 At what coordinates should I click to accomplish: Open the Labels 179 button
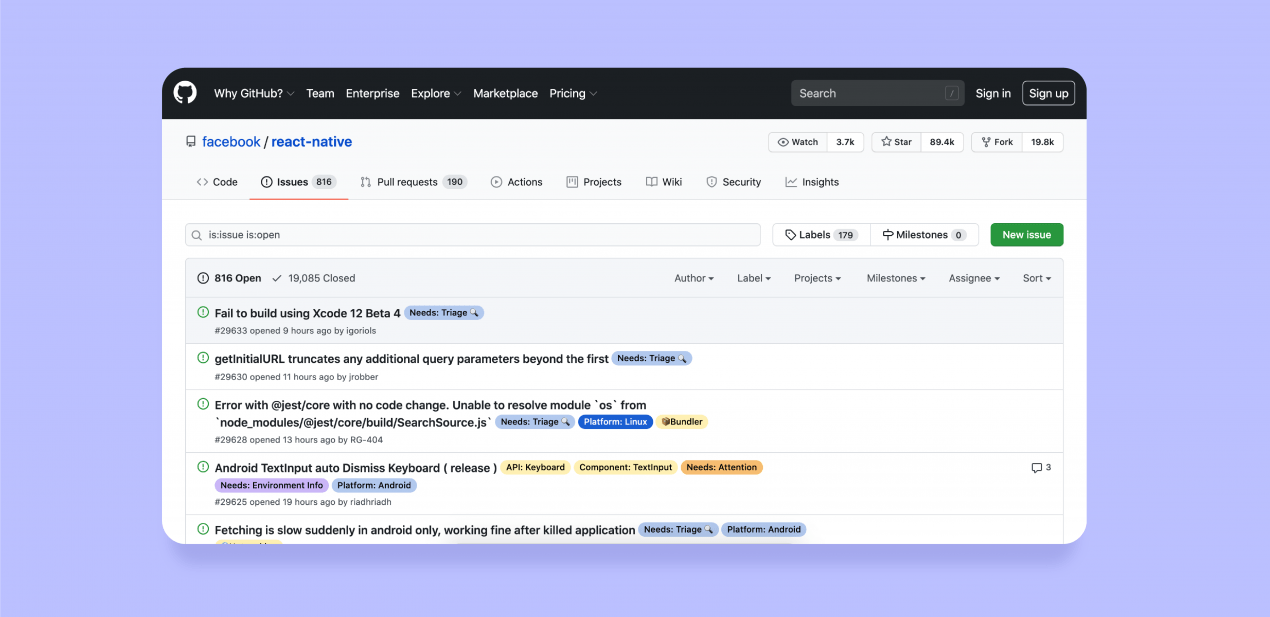821,235
